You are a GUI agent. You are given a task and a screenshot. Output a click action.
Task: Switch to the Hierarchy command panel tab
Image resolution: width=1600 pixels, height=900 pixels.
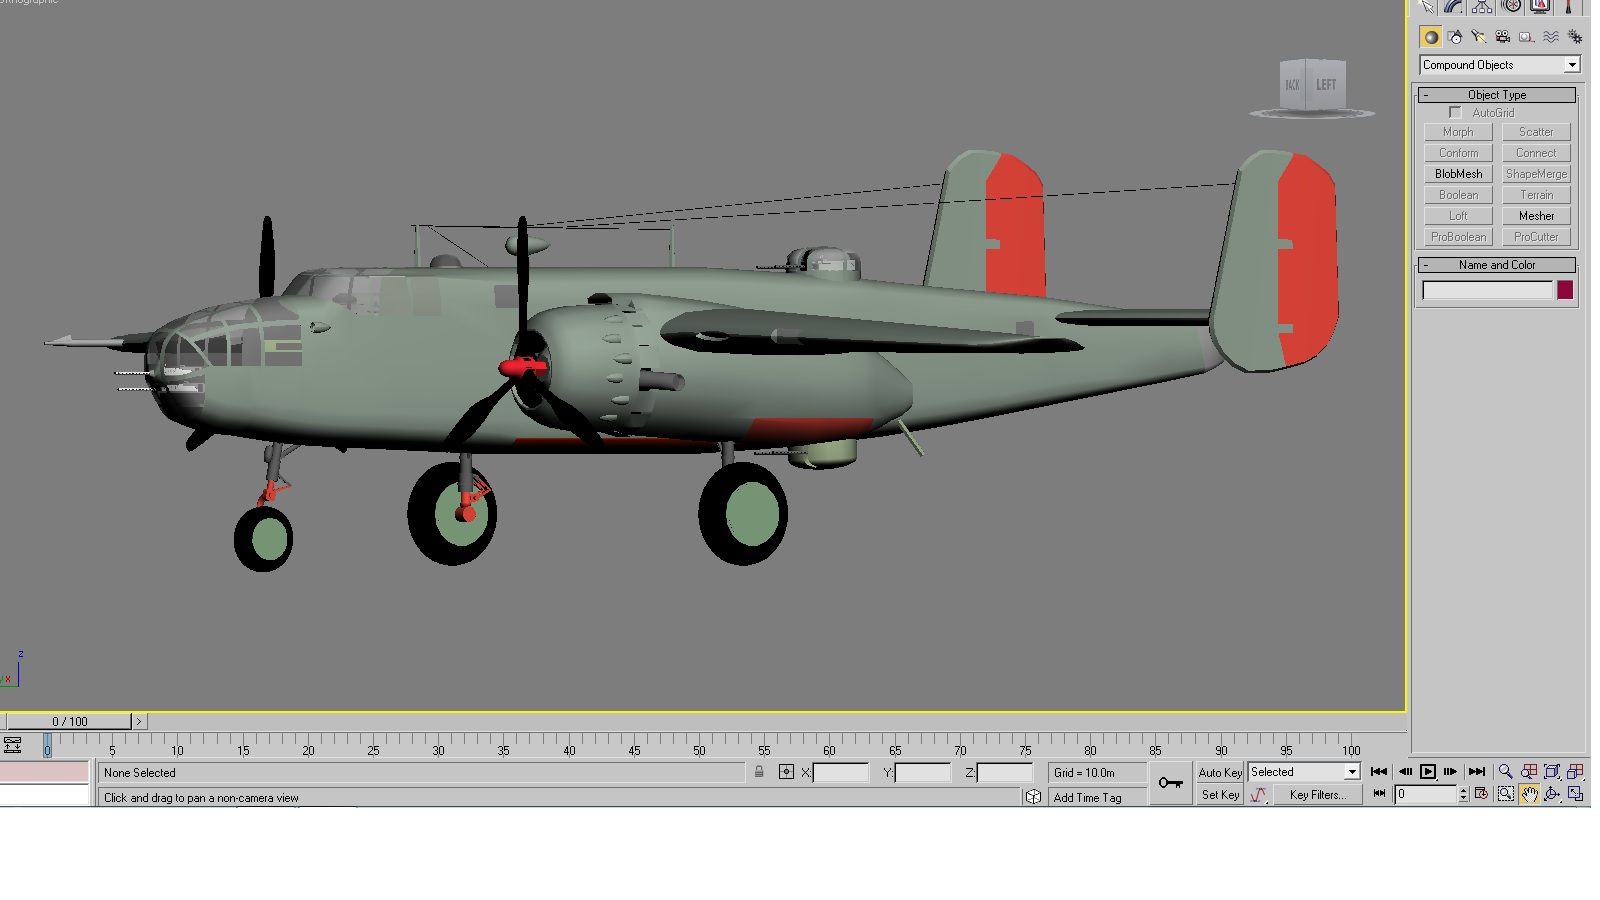click(1482, 7)
